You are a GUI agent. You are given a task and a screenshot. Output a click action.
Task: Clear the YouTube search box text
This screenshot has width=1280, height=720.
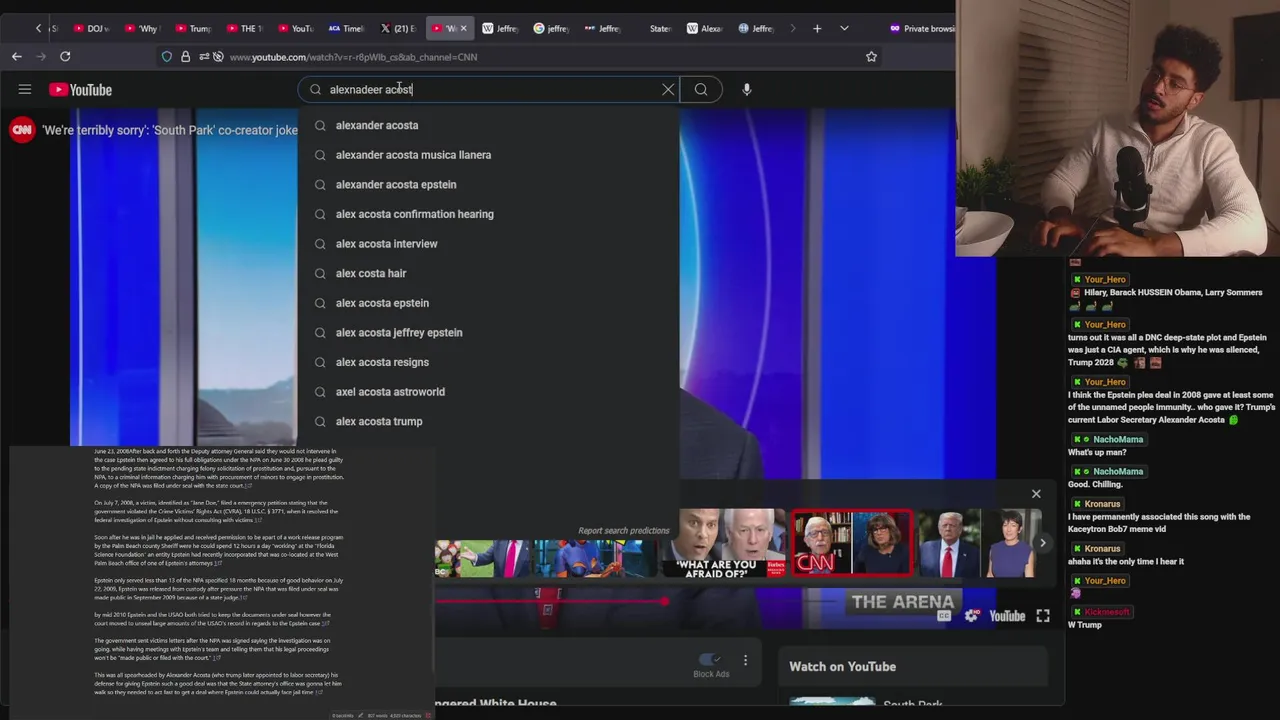[668, 90]
